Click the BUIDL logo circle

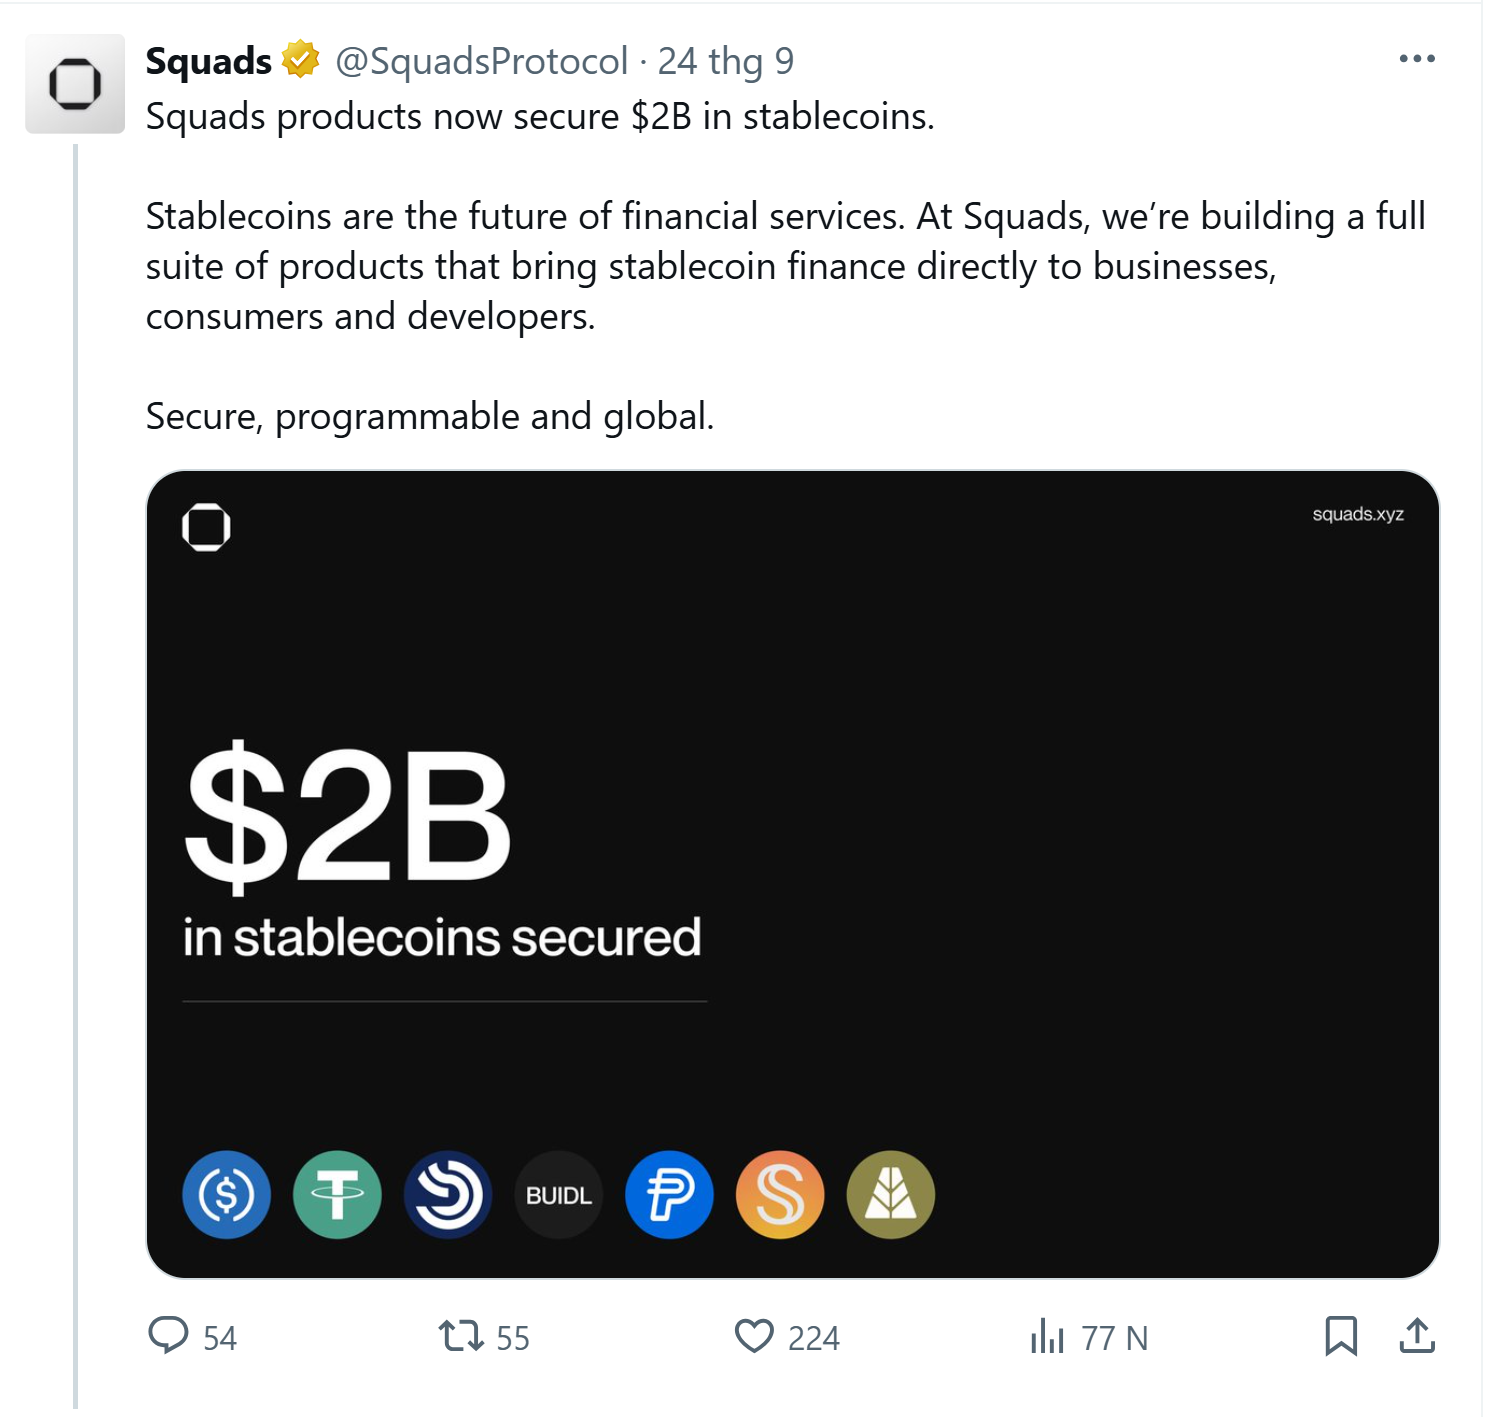[558, 1194]
